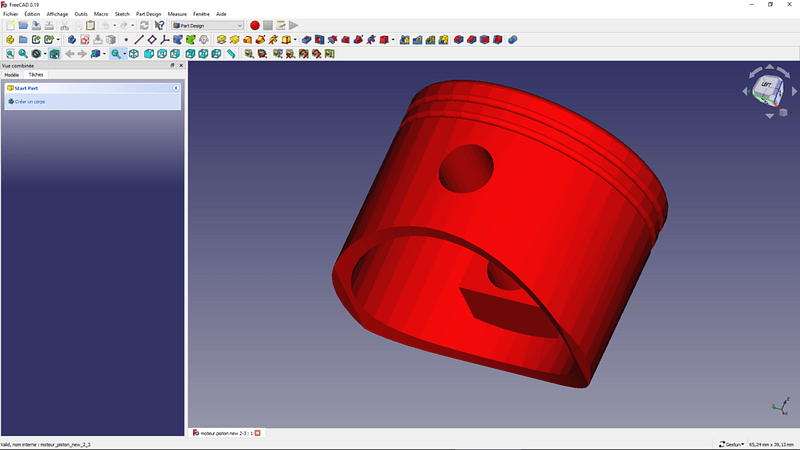This screenshot has height=450, width=800.
Task: Click the Additive Loft icon
Action: [x=247, y=40]
